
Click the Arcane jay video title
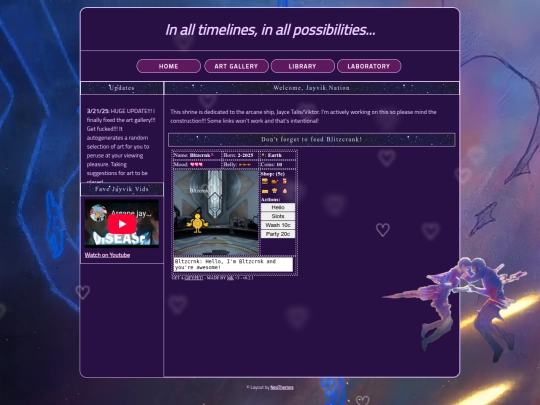tap(131, 213)
